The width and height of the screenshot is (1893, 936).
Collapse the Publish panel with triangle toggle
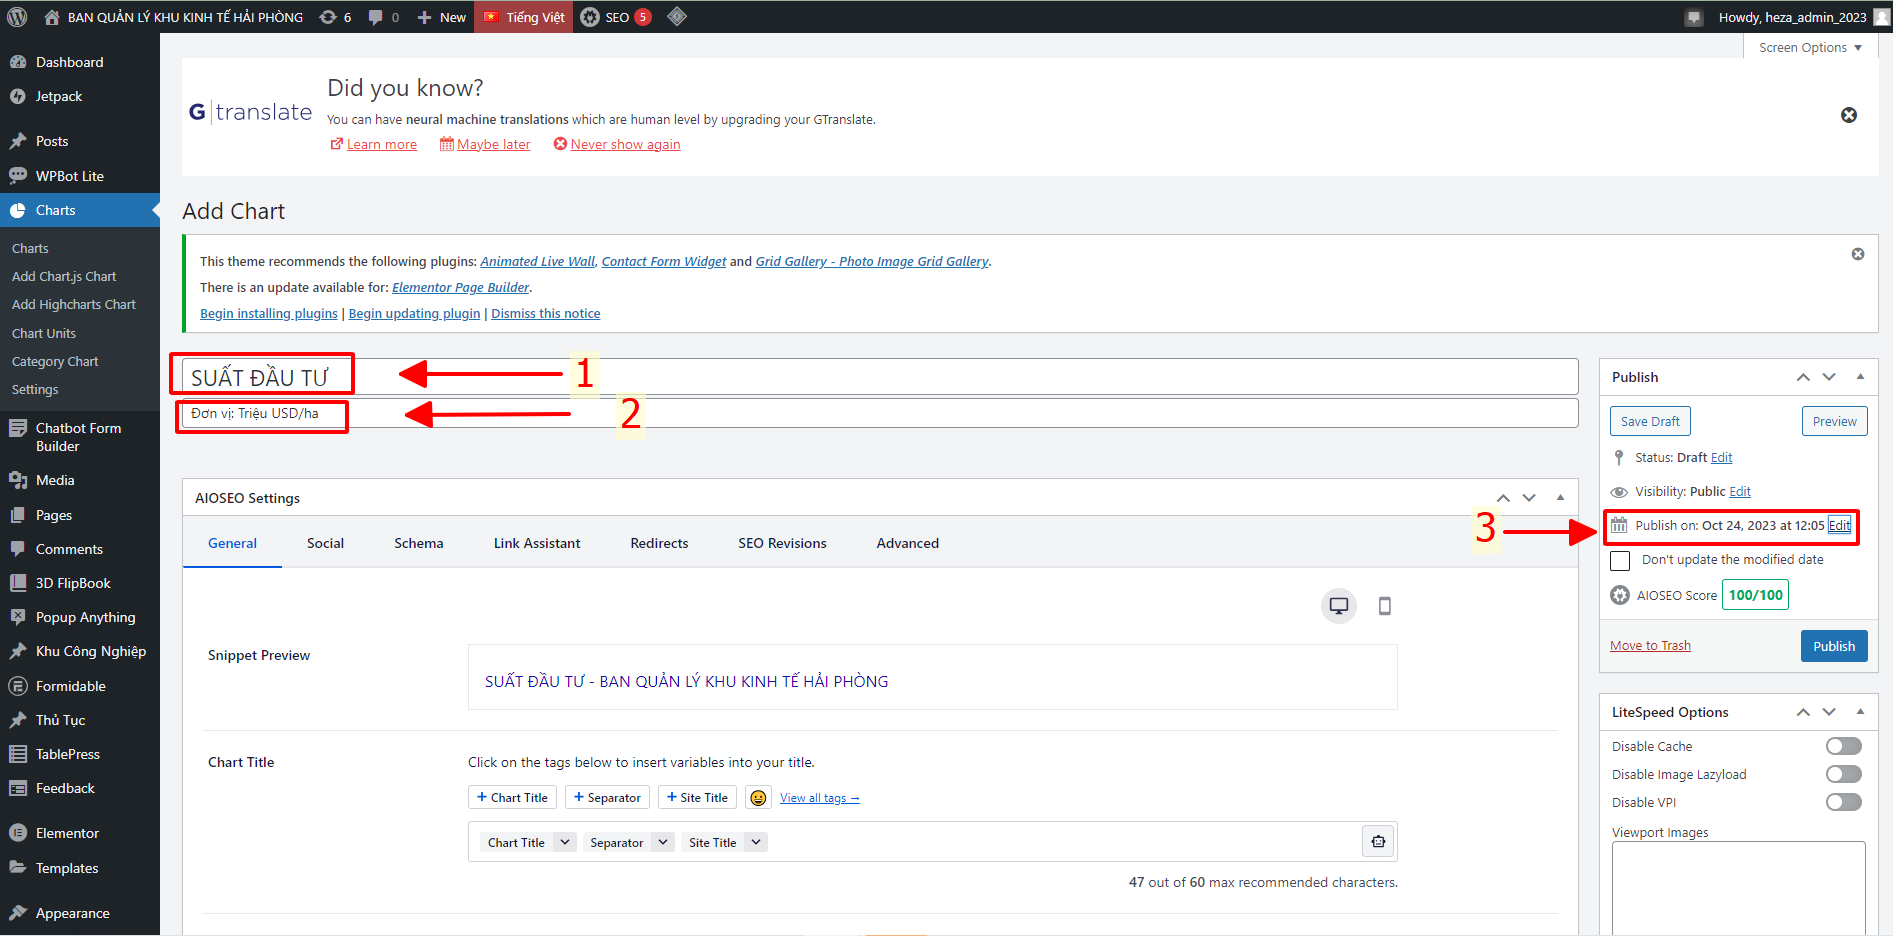click(x=1860, y=377)
